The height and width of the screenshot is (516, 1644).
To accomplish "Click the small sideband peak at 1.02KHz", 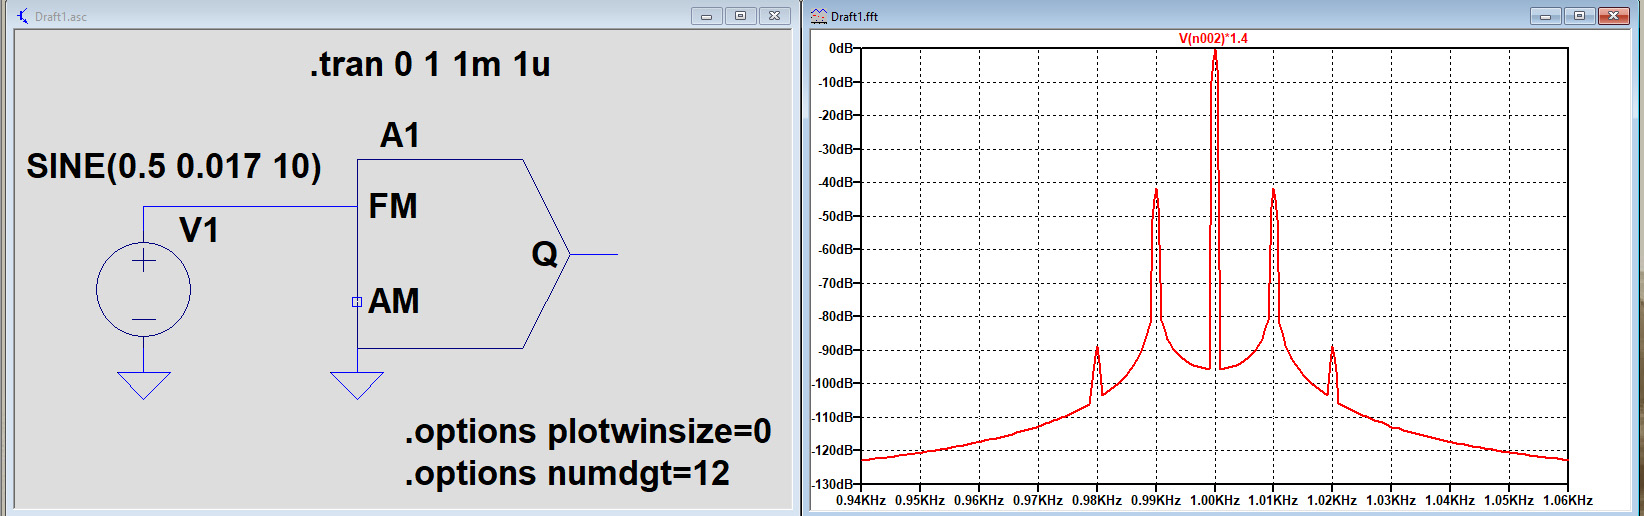I will (x=1332, y=348).
